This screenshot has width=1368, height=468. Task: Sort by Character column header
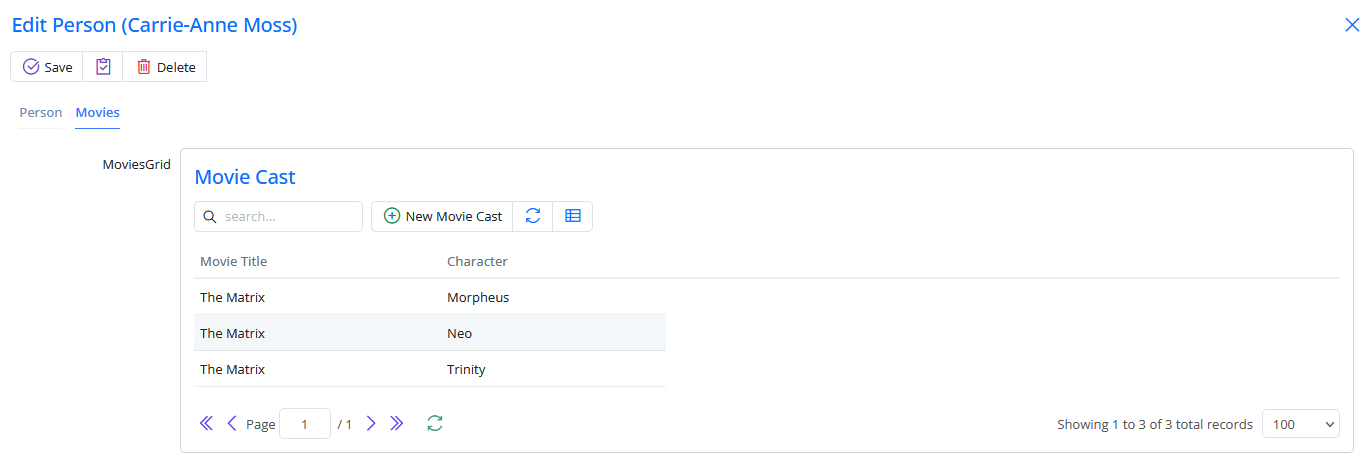477,262
